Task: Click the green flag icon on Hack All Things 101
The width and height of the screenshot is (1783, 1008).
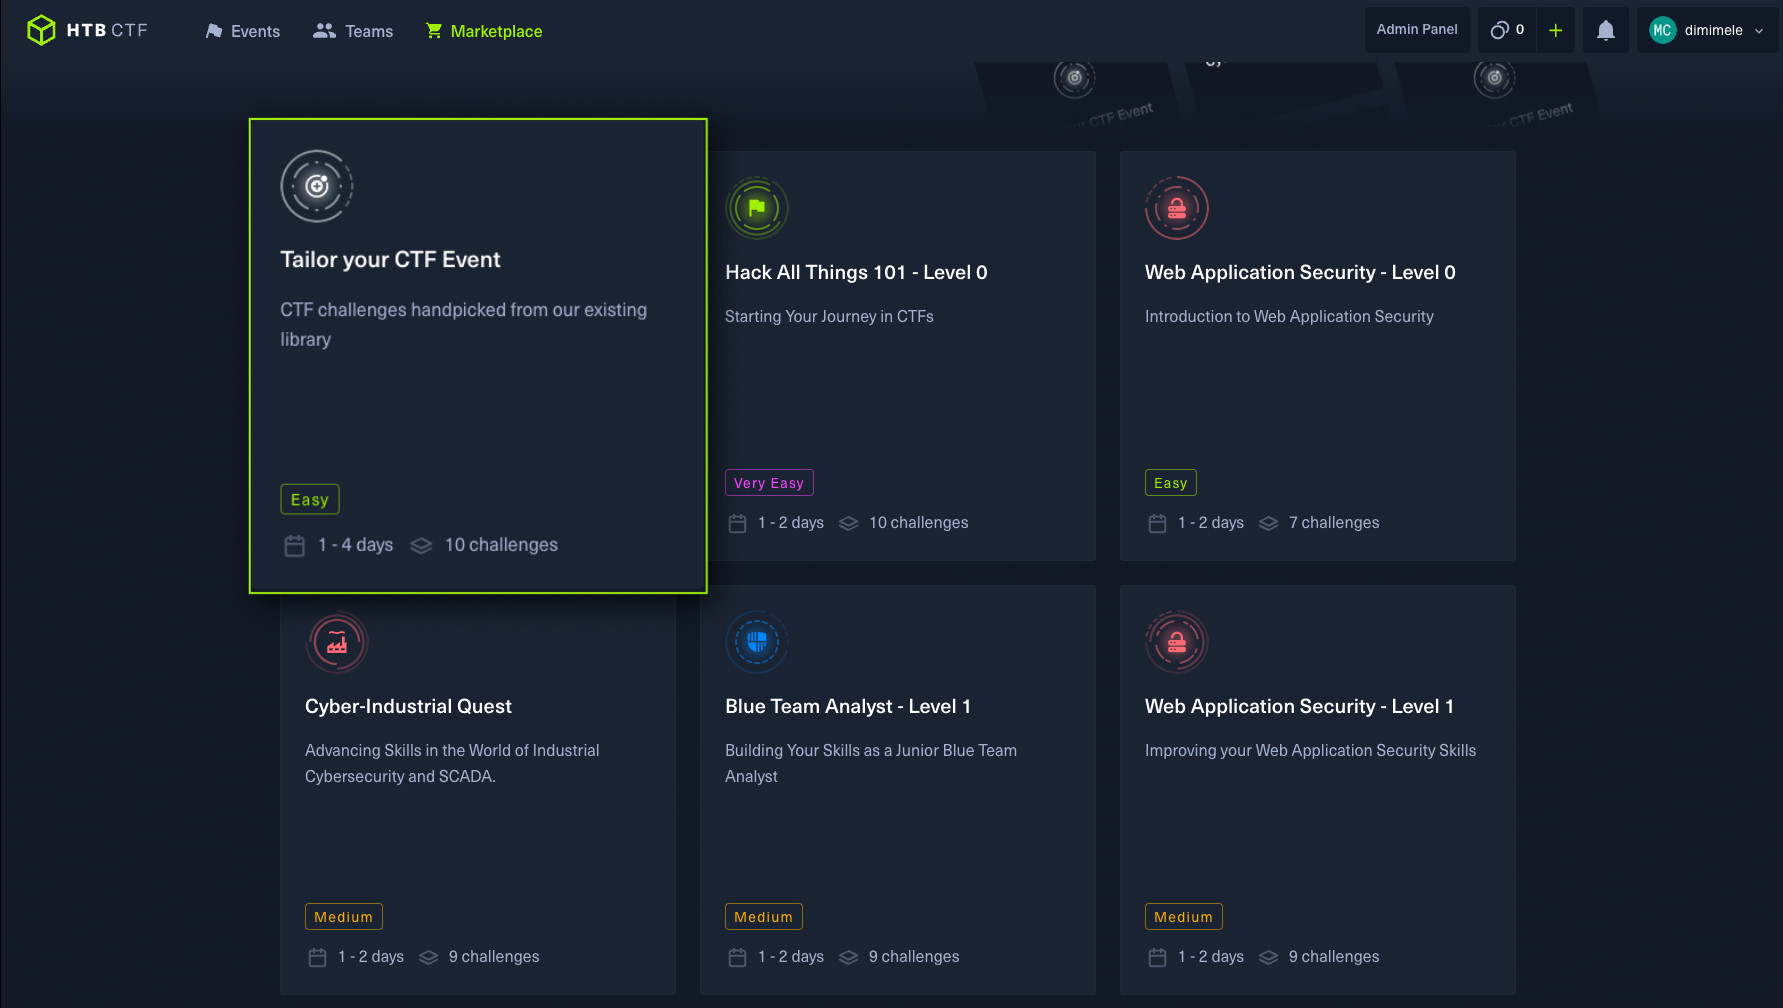Action: [x=757, y=208]
